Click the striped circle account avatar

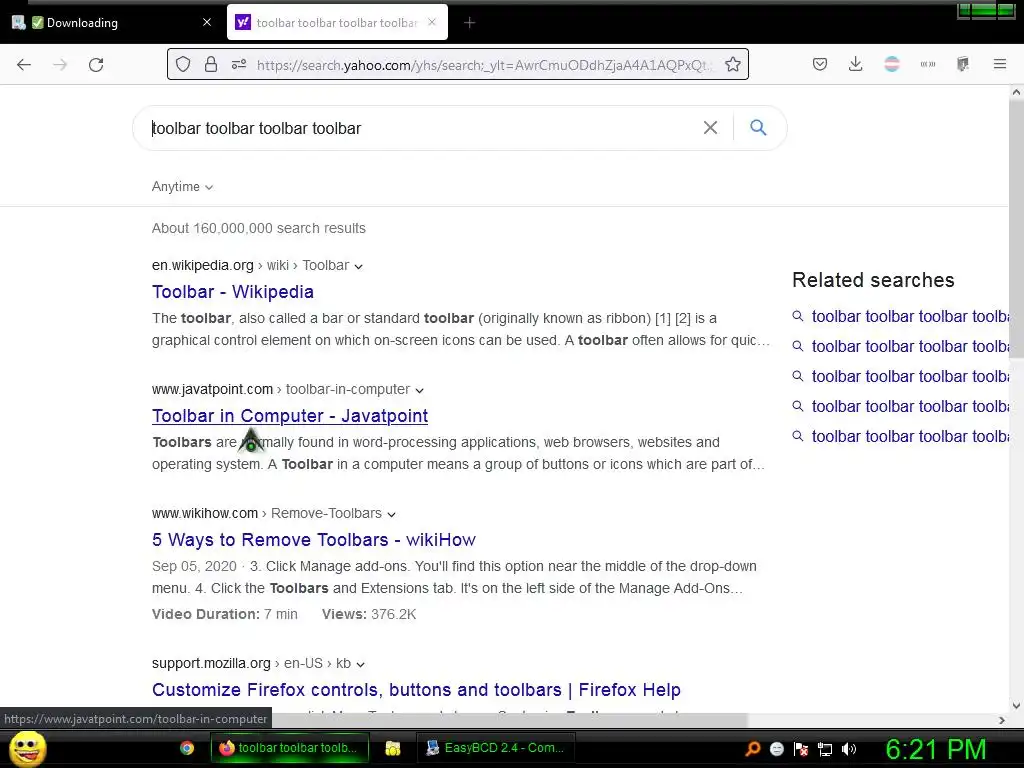[891, 64]
